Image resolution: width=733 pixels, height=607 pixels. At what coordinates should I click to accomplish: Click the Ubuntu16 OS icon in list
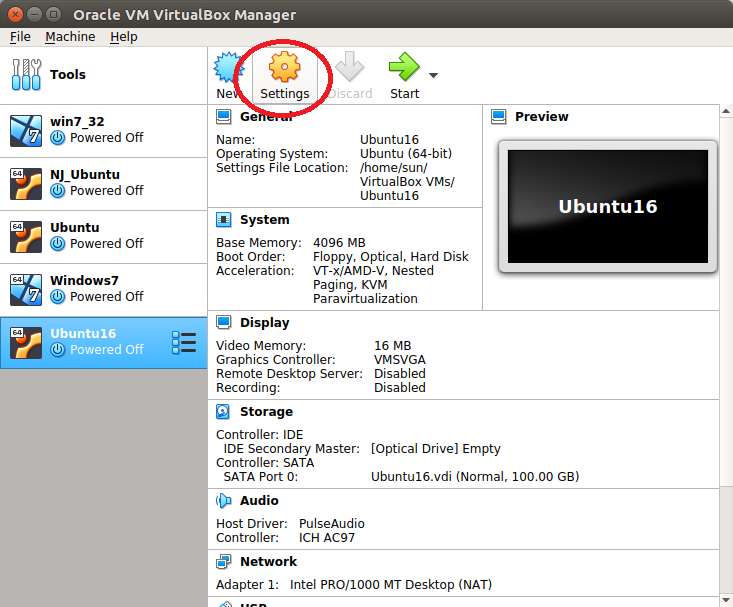point(26,343)
